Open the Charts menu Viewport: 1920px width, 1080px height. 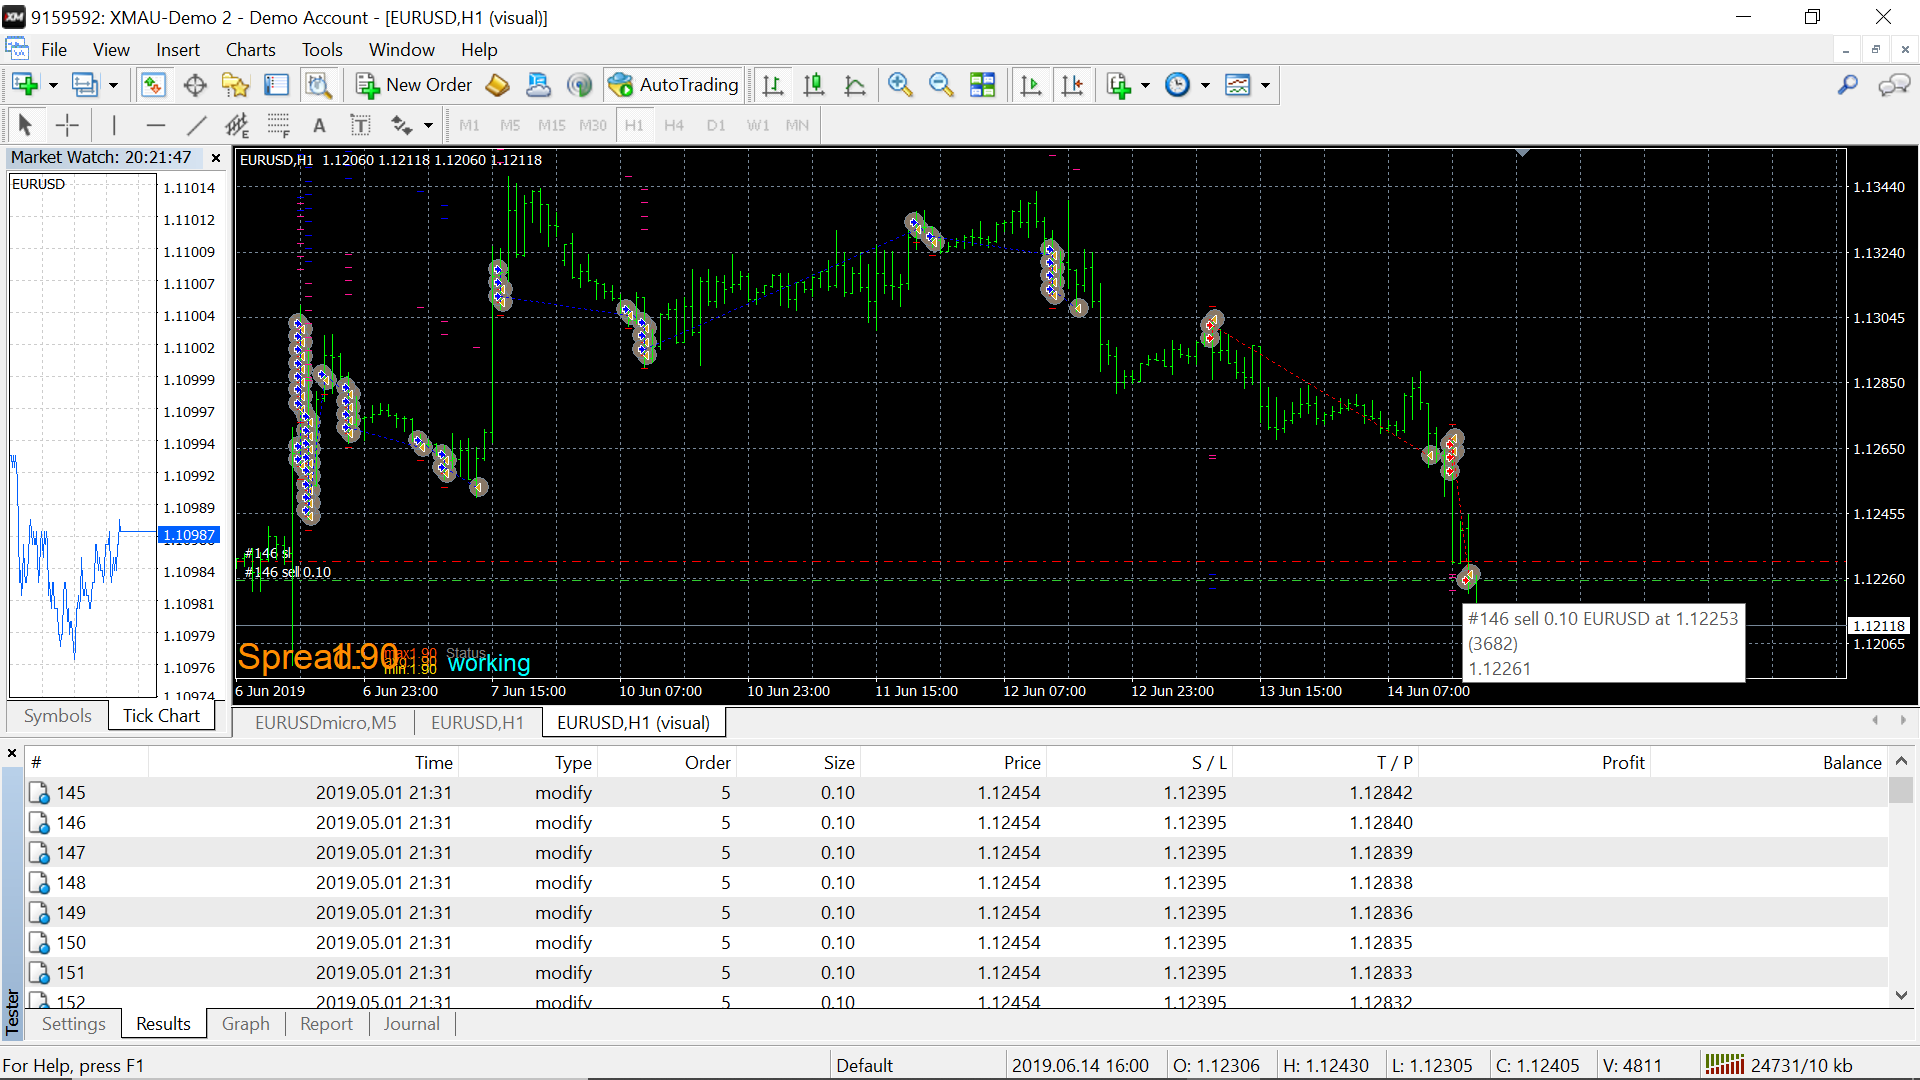pos(251,50)
